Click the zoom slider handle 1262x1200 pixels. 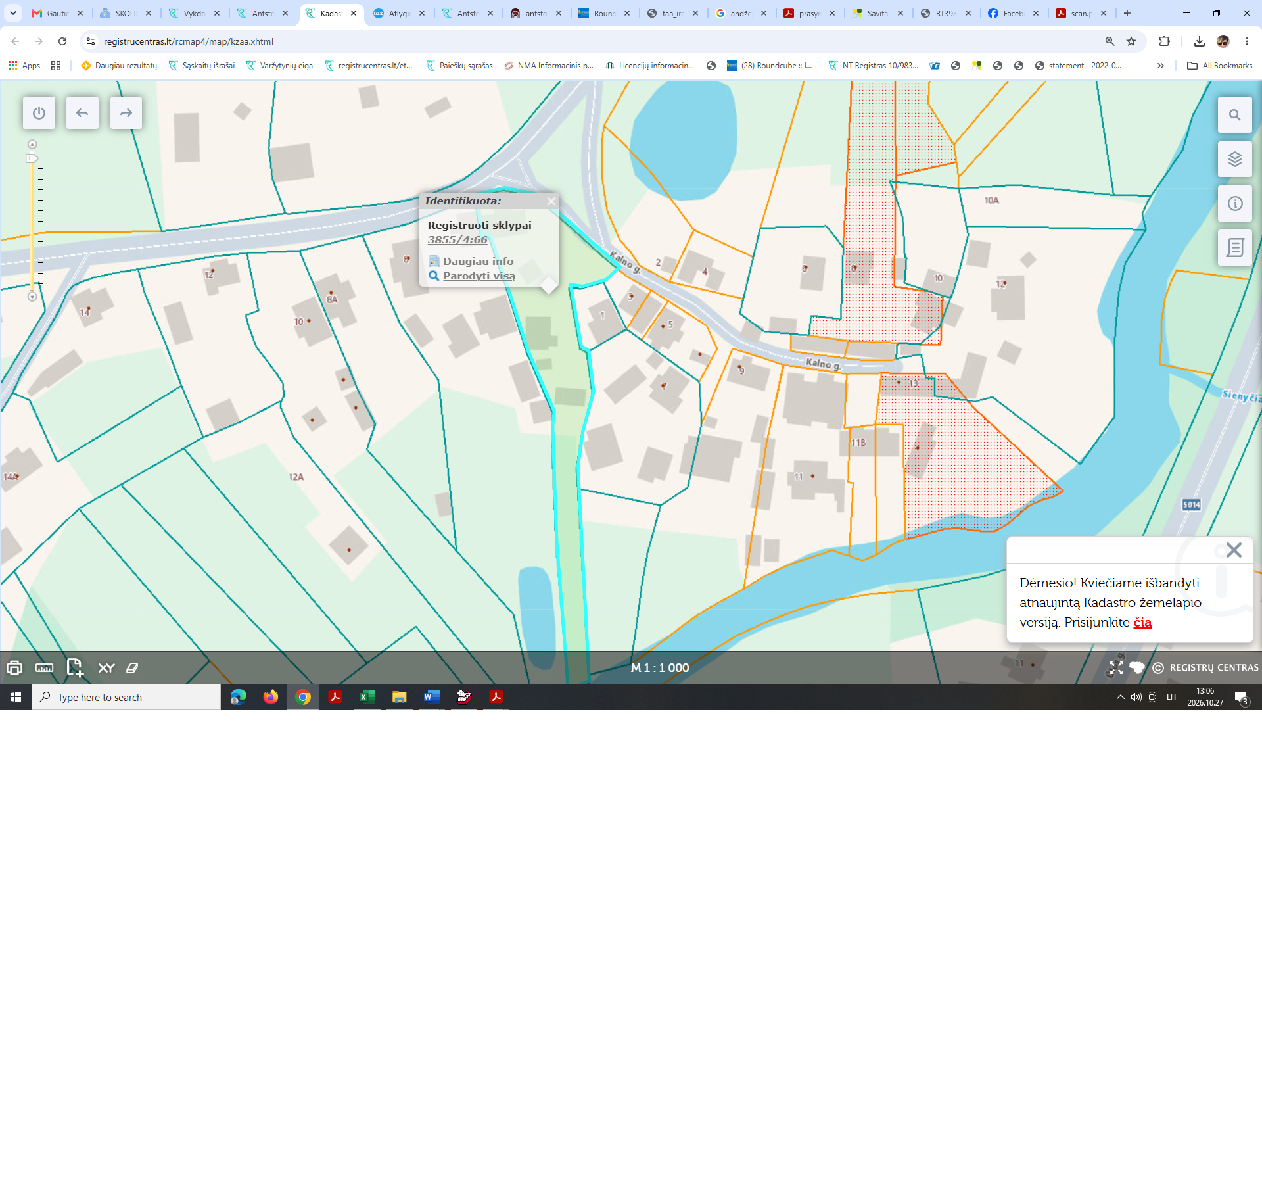[32, 158]
